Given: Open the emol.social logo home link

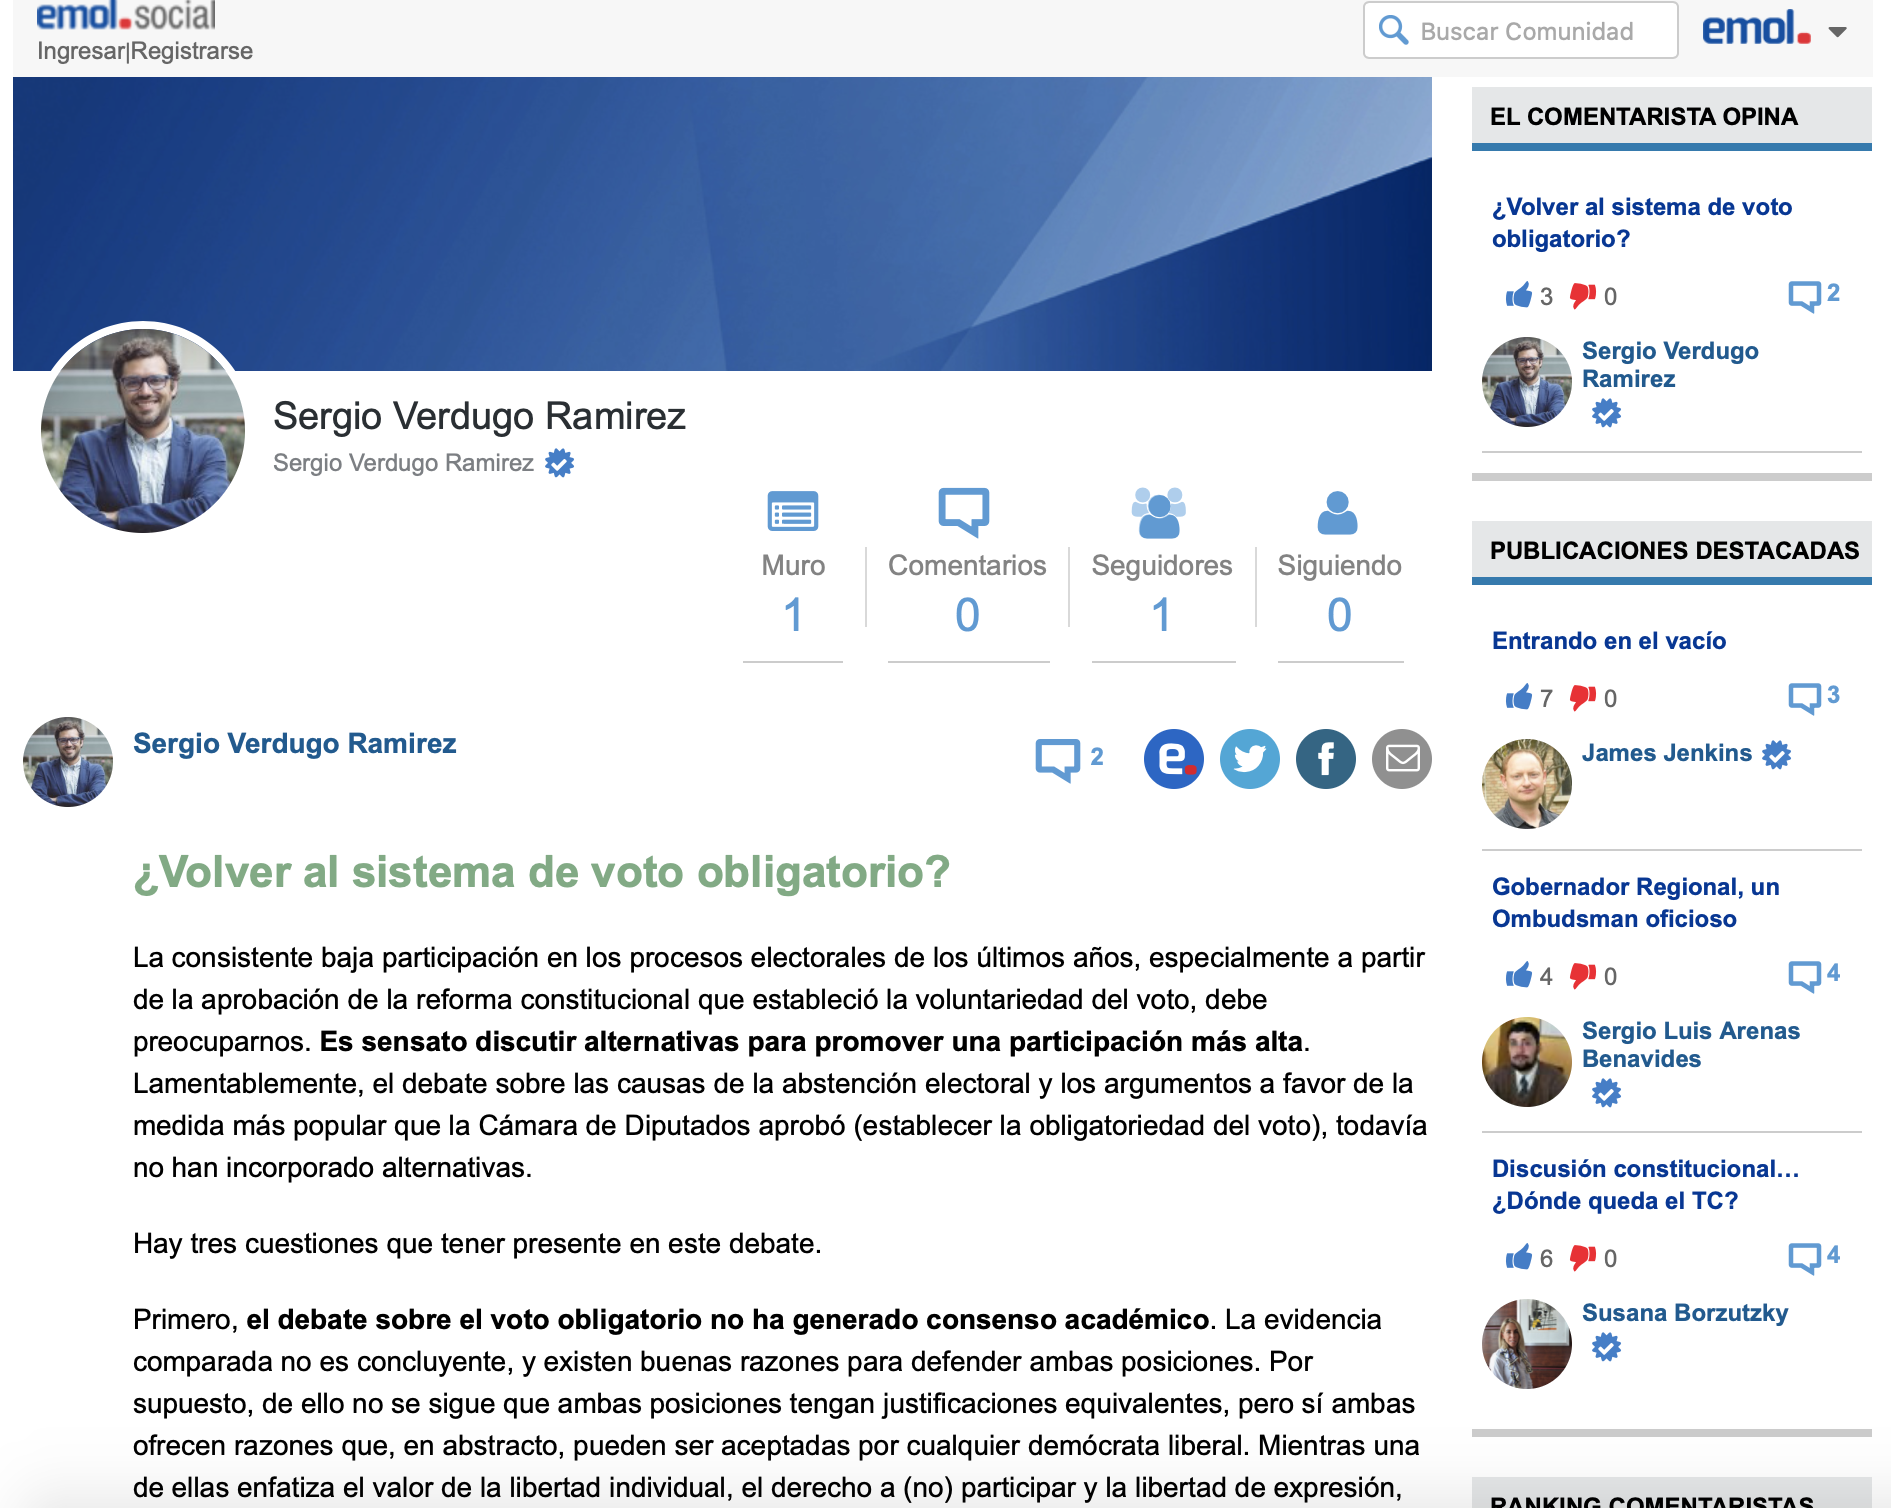Looking at the screenshot, I should pos(126,16).
